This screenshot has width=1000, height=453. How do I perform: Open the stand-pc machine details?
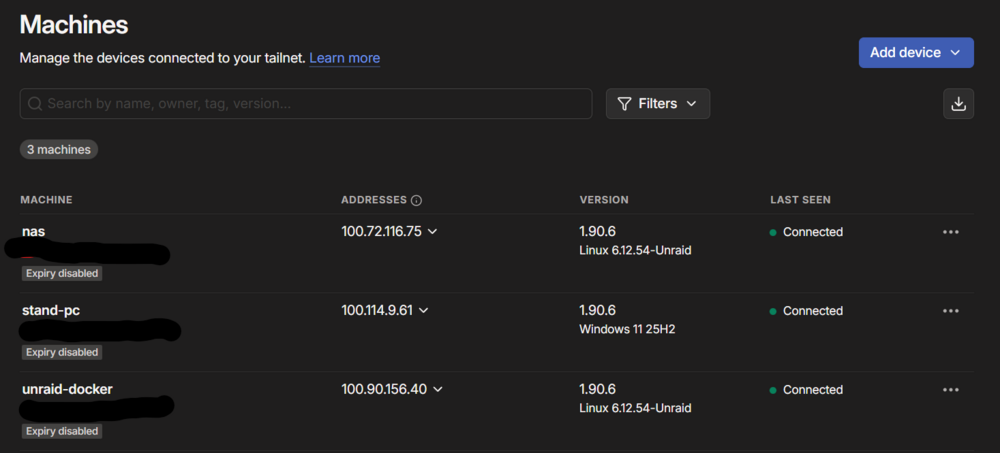tap(51, 311)
